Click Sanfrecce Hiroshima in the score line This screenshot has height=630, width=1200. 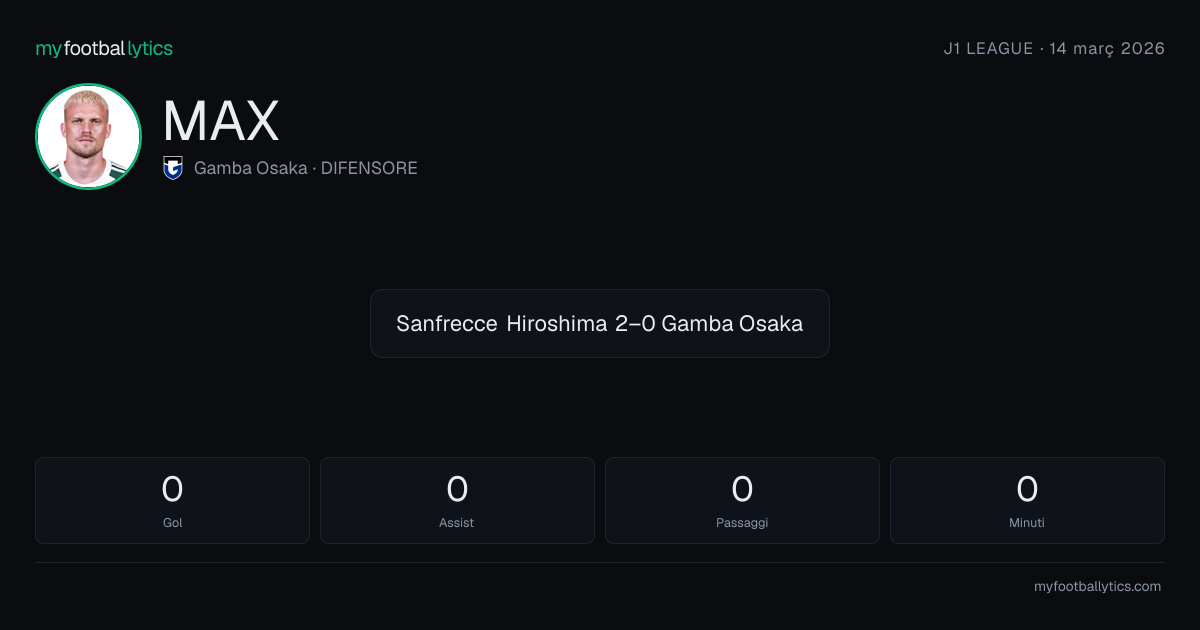tap(502, 323)
